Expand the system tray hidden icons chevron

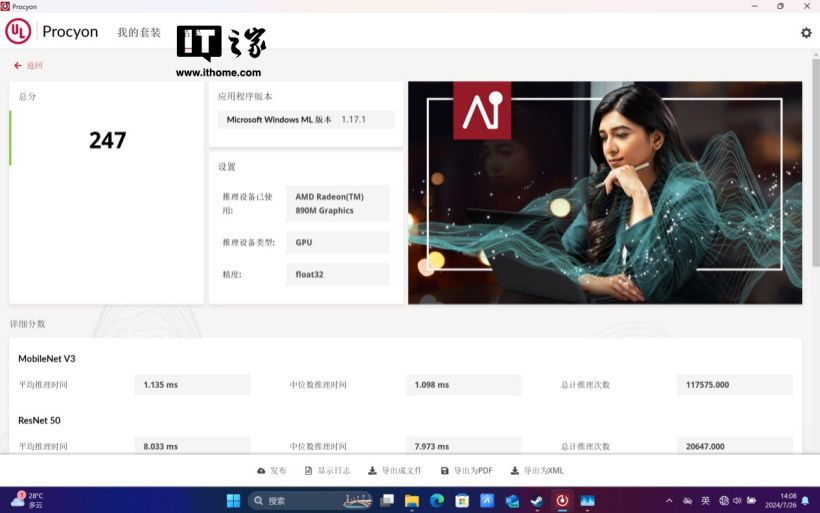pyautogui.click(x=669, y=500)
